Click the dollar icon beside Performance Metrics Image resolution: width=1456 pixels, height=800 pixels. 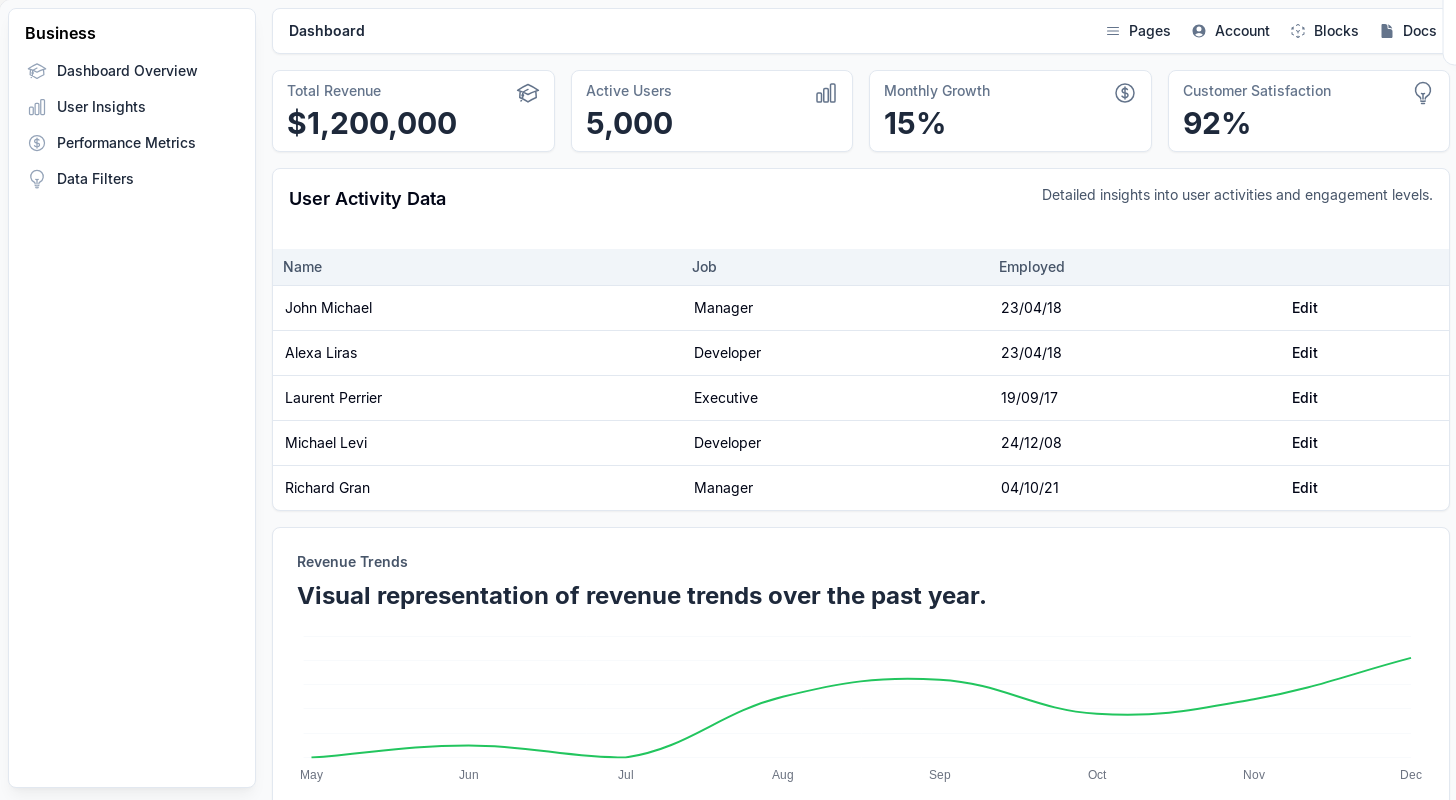point(37,143)
